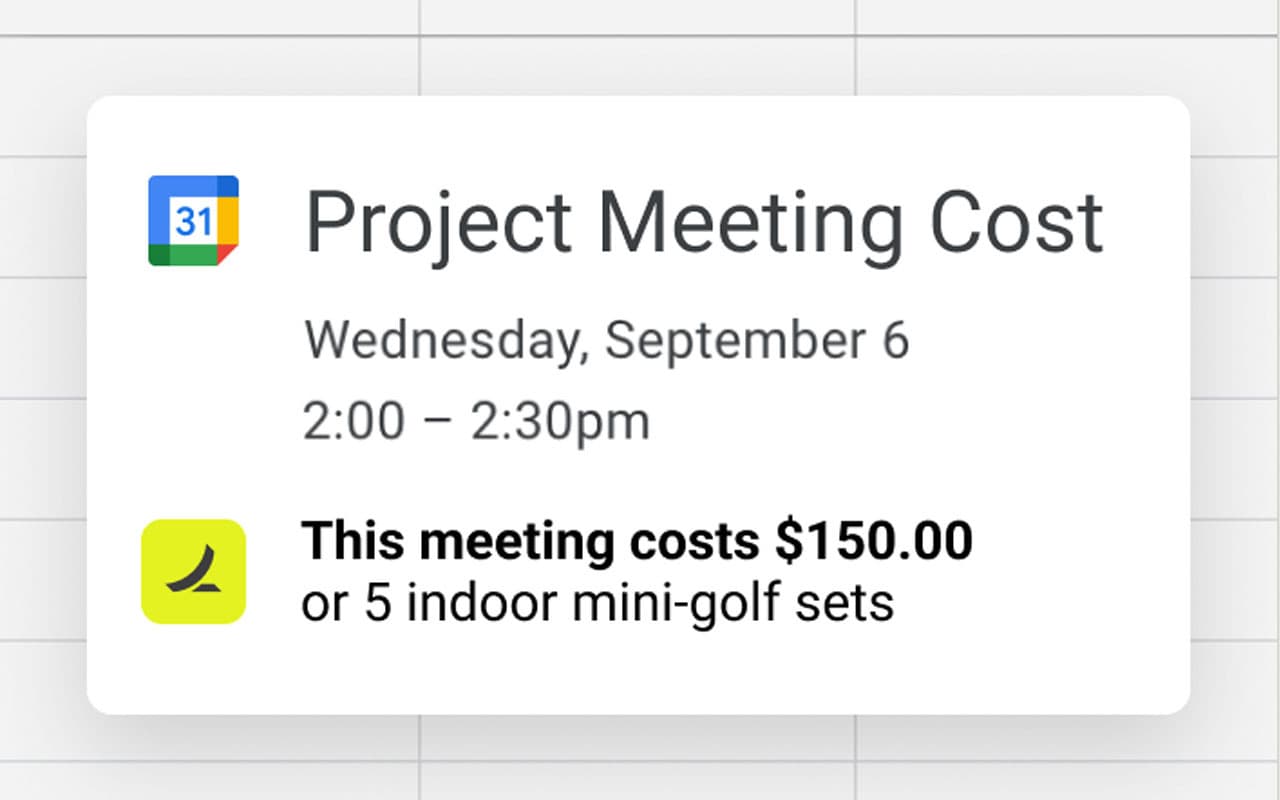The image size is (1280, 800).
Task: Click the Google Calendar icon
Action: (193, 220)
